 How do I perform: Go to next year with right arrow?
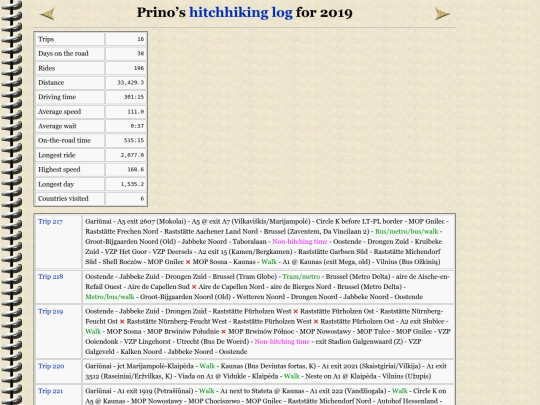click(443, 14)
